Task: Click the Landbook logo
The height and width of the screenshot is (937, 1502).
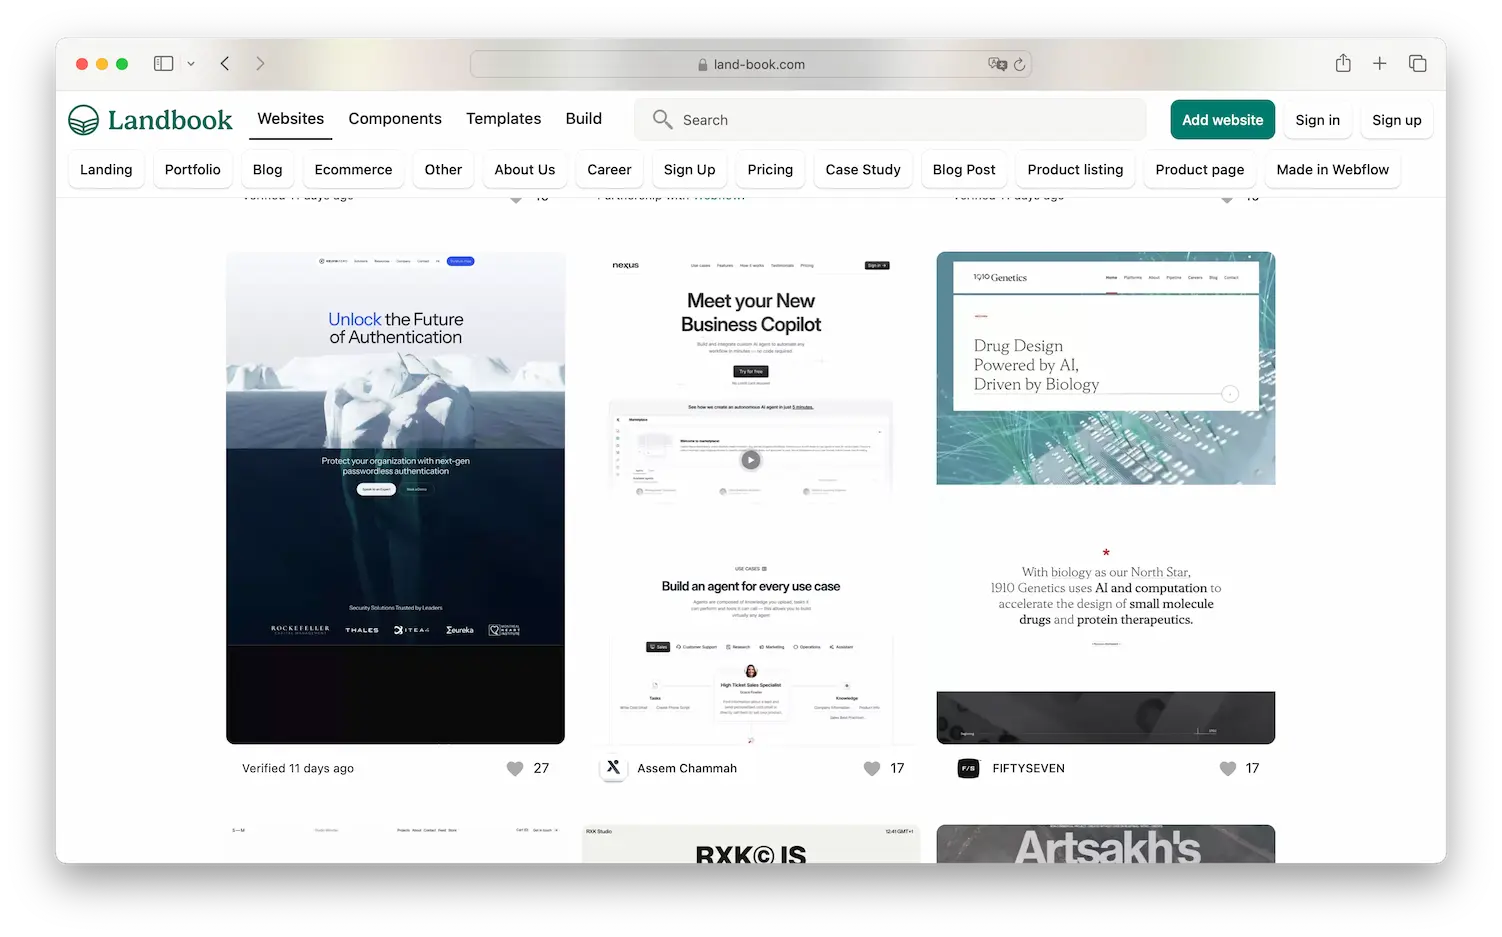Action: coord(150,120)
